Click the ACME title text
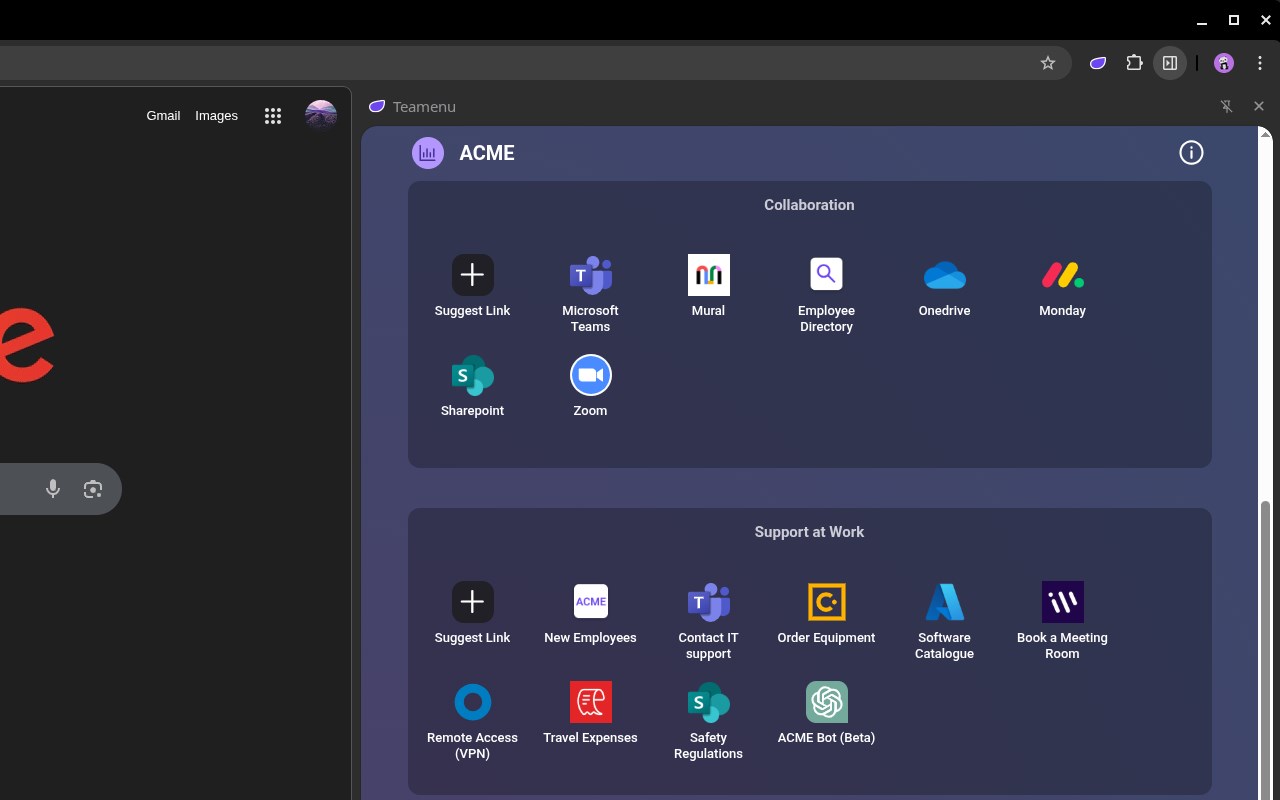Screen dimensions: 1280x800 (x=487, y=153)
